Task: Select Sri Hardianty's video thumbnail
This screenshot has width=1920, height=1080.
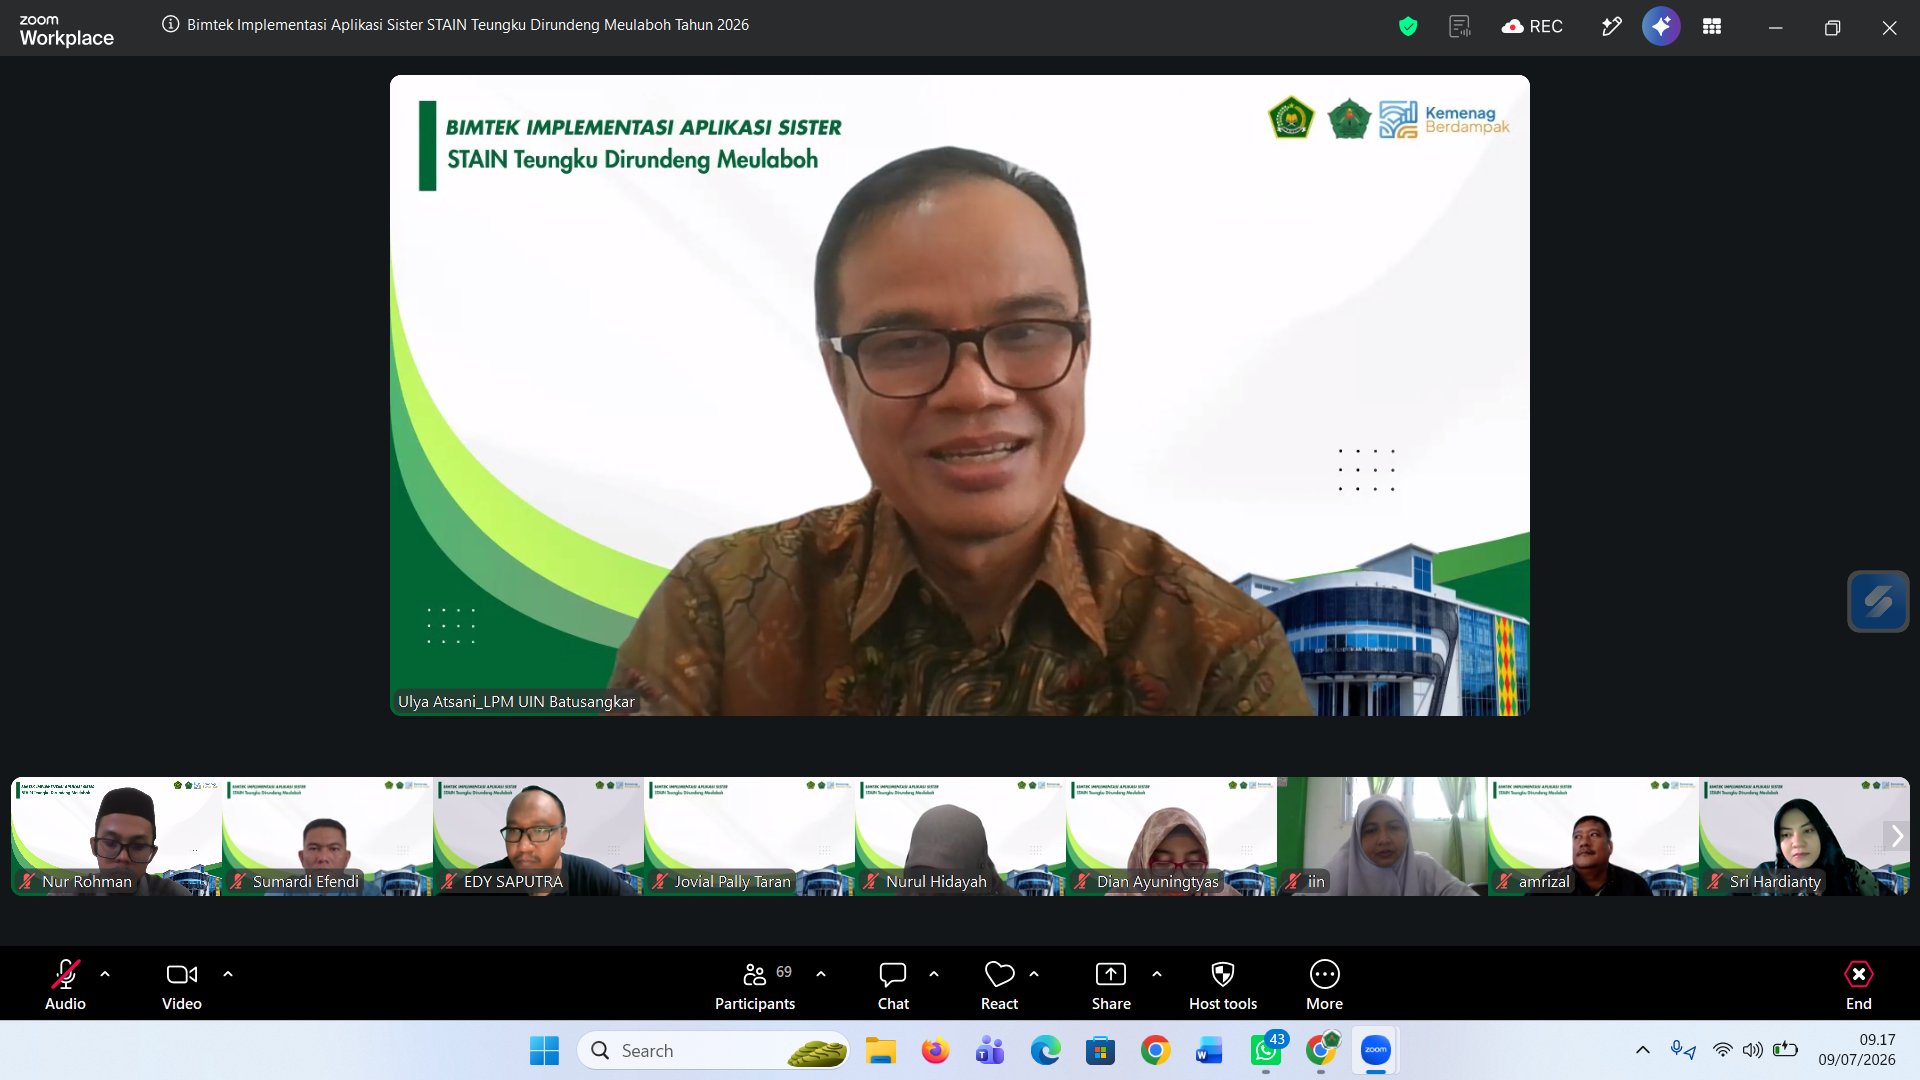Action: click(1804, 836)
